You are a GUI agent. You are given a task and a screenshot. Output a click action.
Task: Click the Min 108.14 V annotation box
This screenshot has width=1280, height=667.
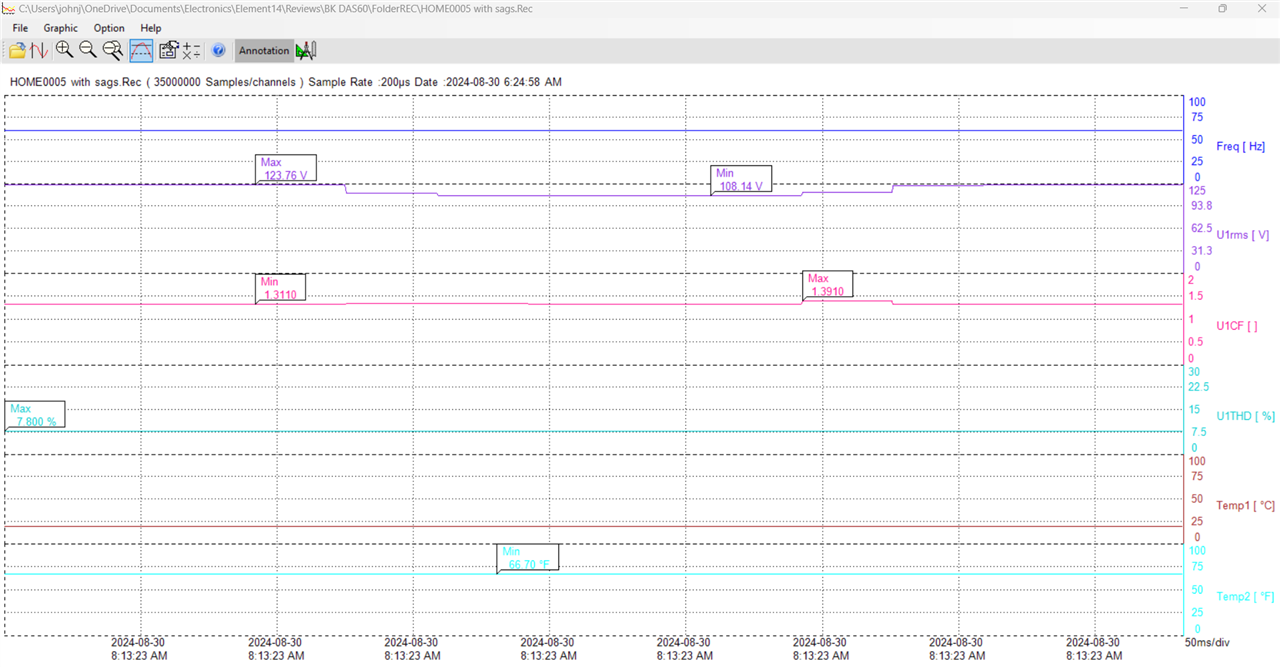741,179
